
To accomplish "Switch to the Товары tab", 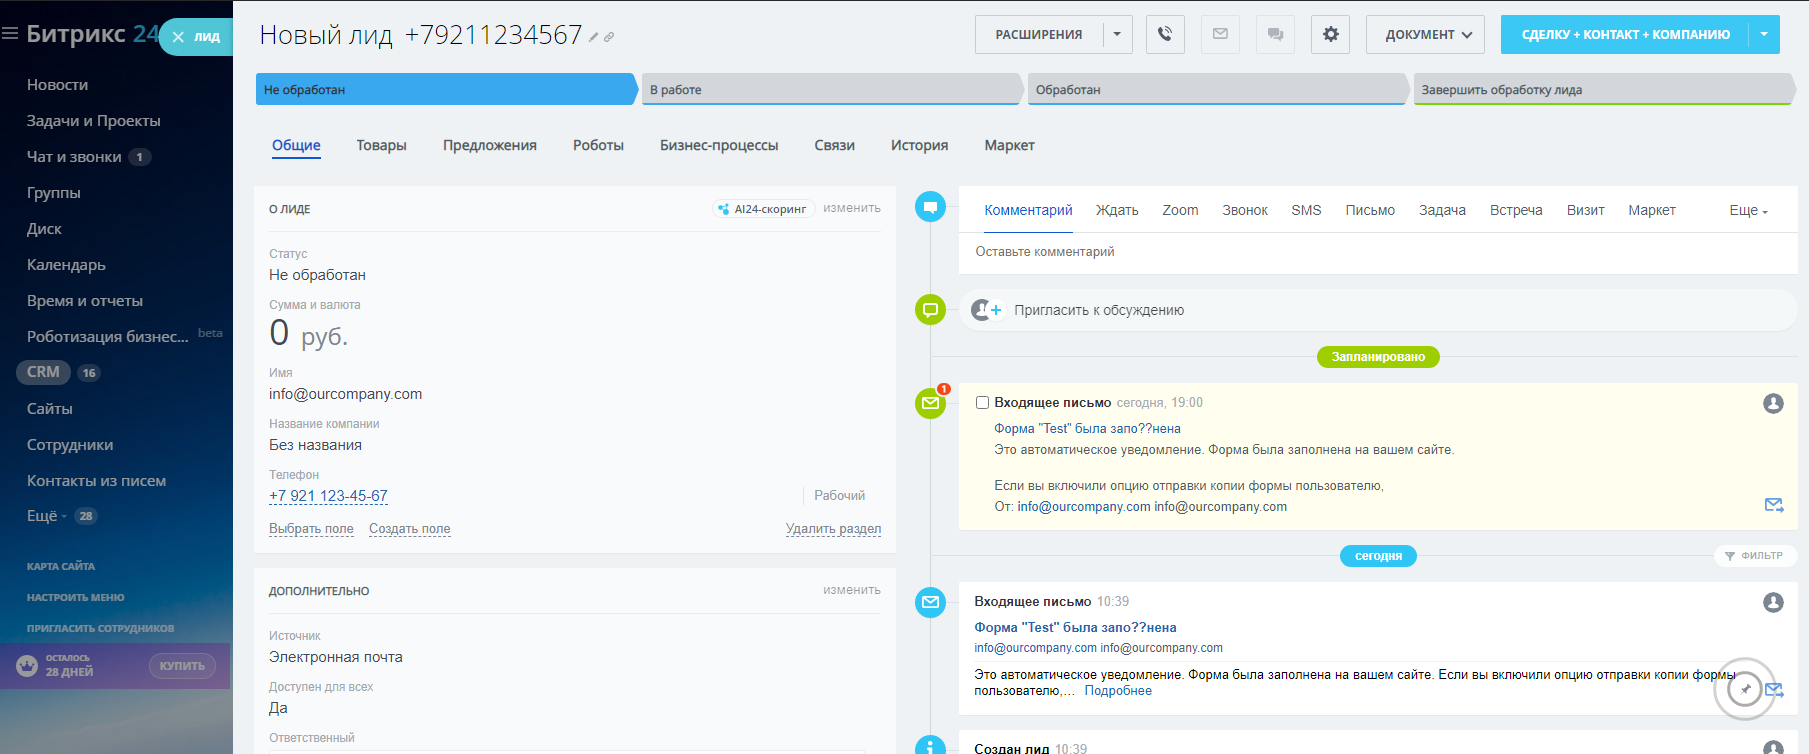I will pyautogui.click(x=381, y=145).
